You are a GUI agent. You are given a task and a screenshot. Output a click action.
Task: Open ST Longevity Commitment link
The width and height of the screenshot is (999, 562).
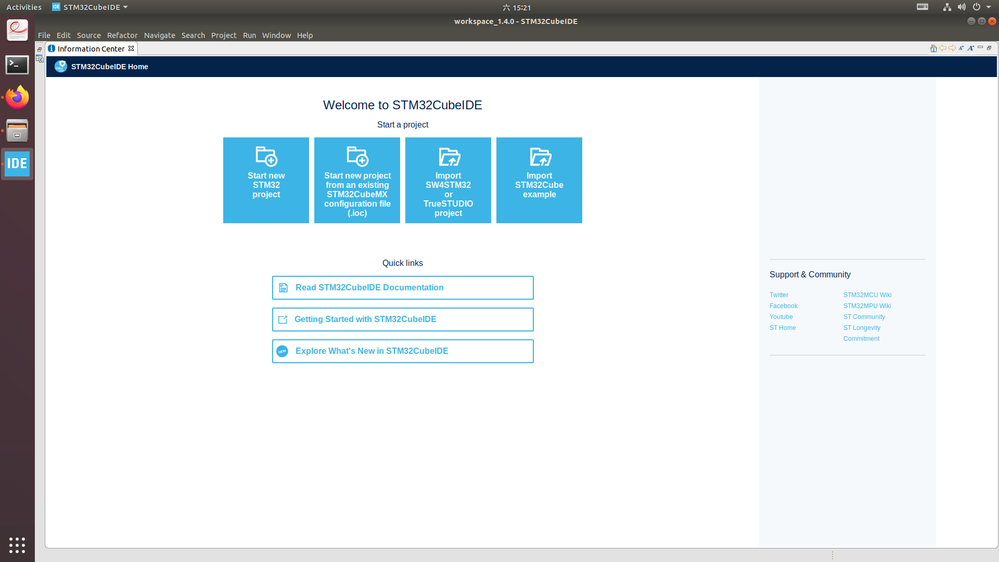point(862,333)
